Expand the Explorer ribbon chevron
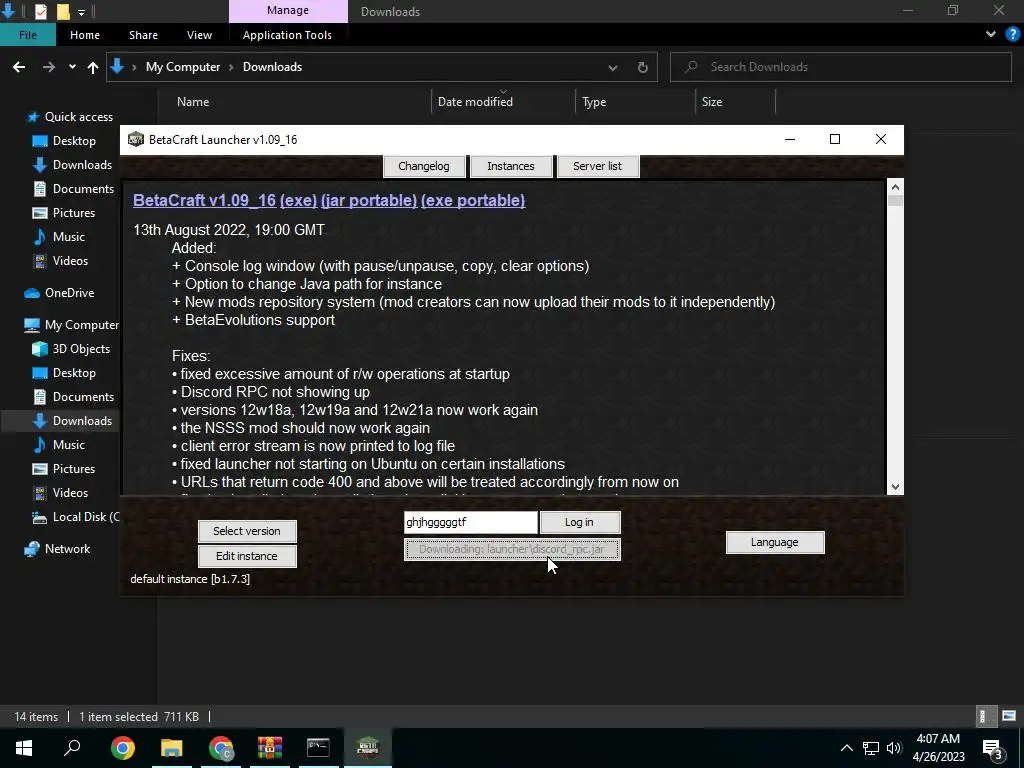The width and height of the screenshot is (1024, 768). tap(991, 34)
